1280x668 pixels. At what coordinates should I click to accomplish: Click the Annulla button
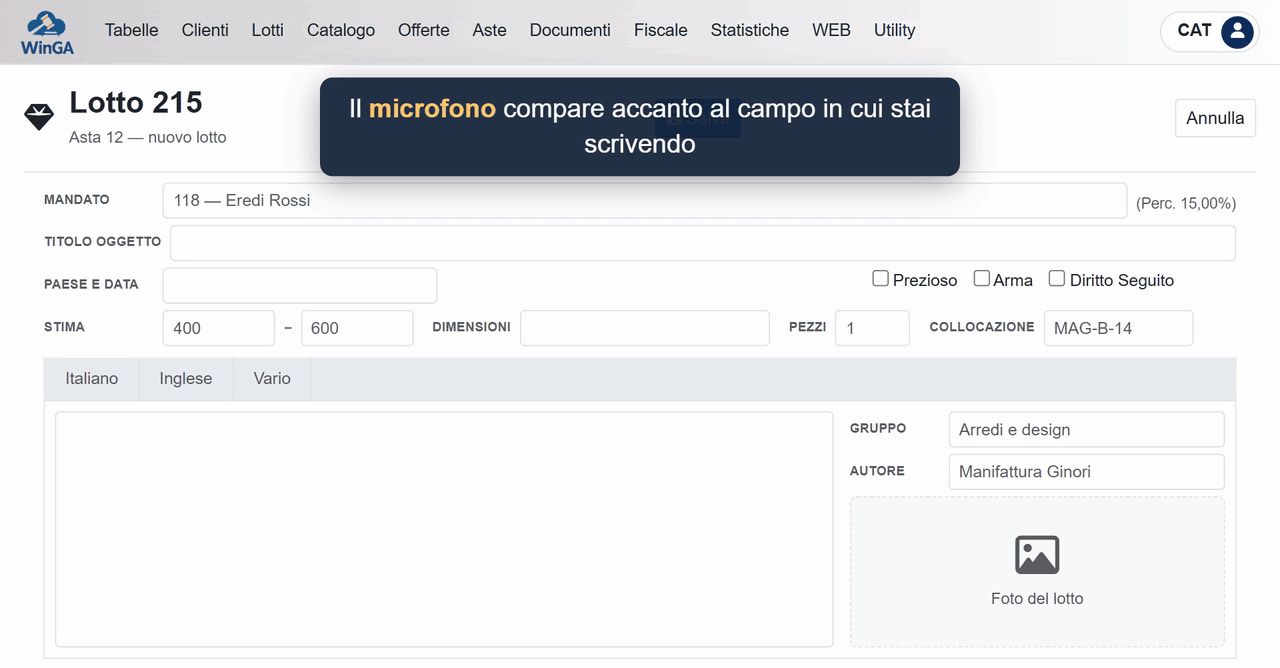1215,118
